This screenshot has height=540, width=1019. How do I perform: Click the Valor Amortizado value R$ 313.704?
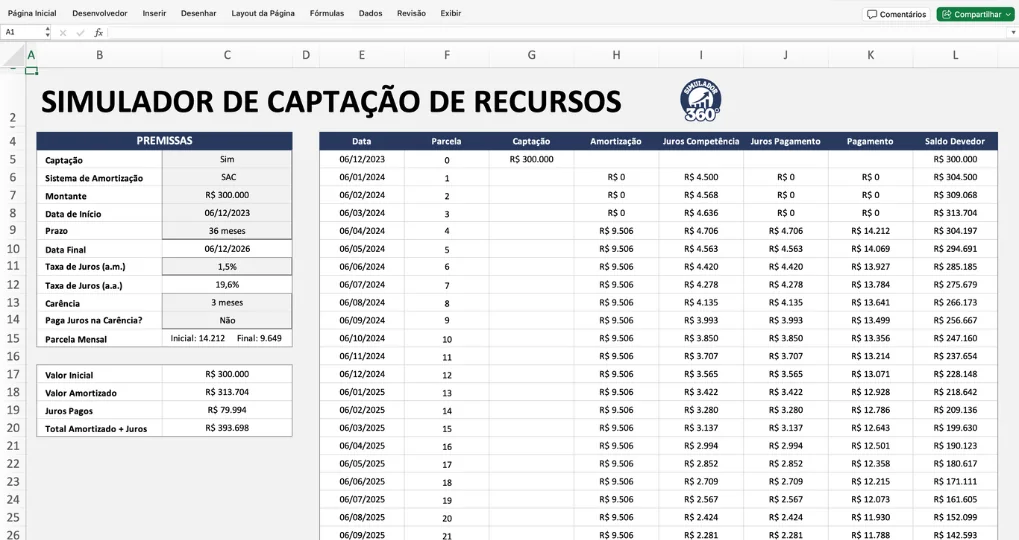point(227,392)
